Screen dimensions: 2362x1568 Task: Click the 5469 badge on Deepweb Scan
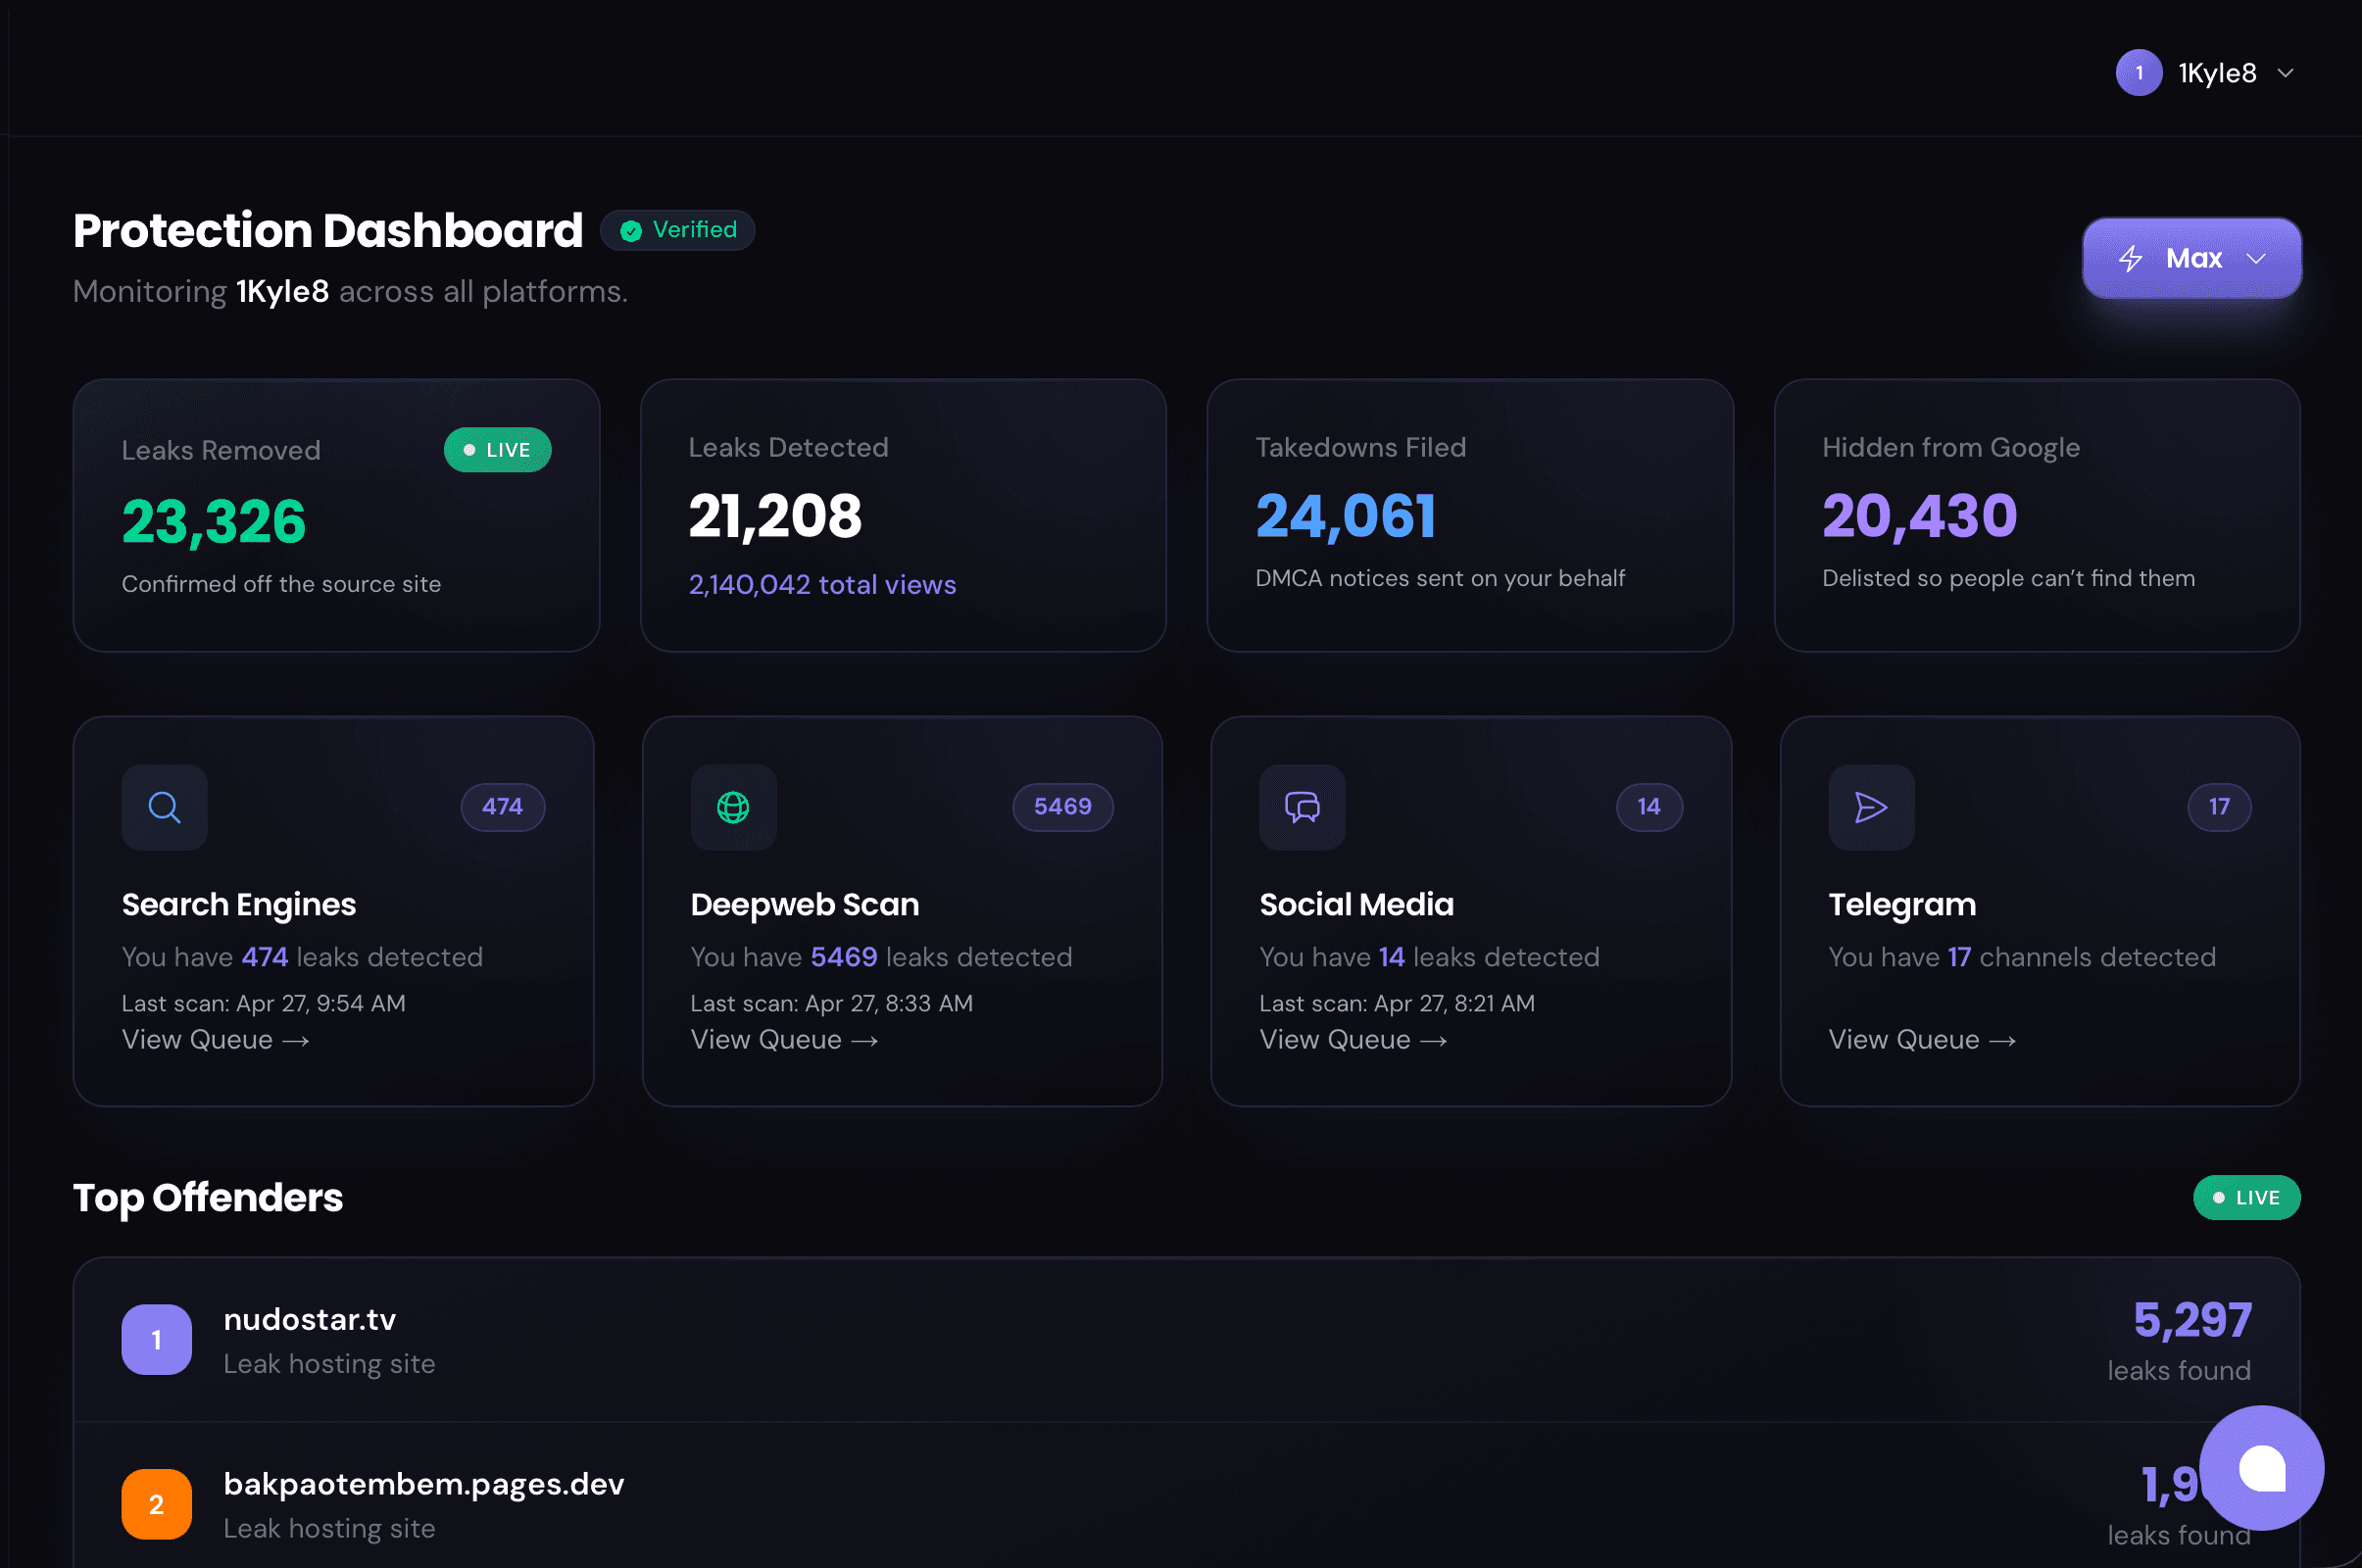pos(1062,807)
